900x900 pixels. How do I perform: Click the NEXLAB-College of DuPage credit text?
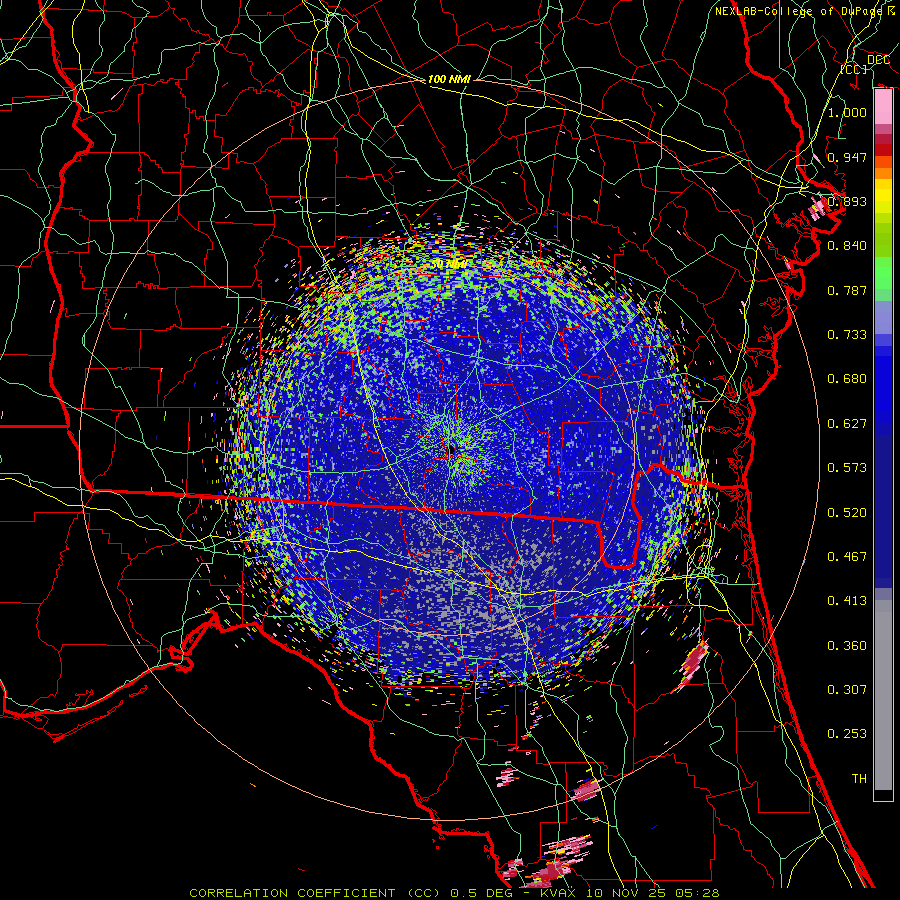(801, 11)
